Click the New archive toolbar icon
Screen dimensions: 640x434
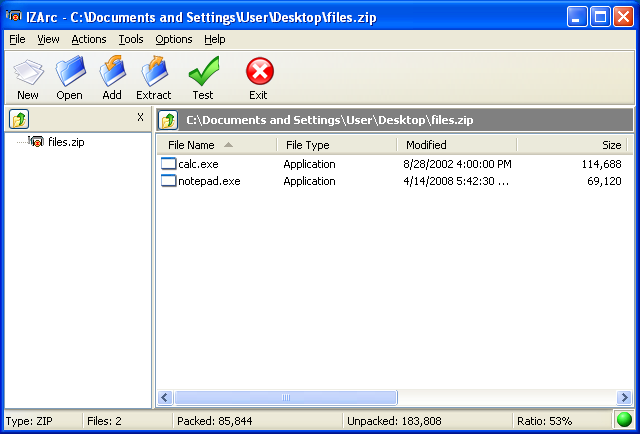(28, 75)
